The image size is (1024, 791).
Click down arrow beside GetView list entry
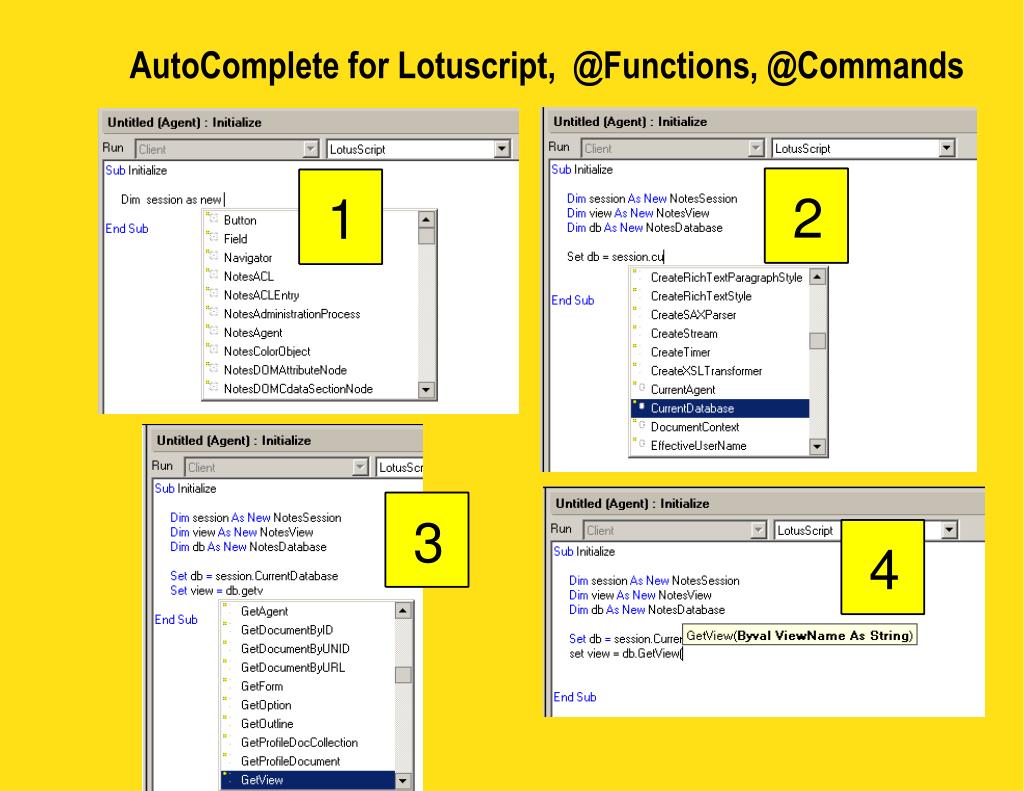[x=403, y=780]
